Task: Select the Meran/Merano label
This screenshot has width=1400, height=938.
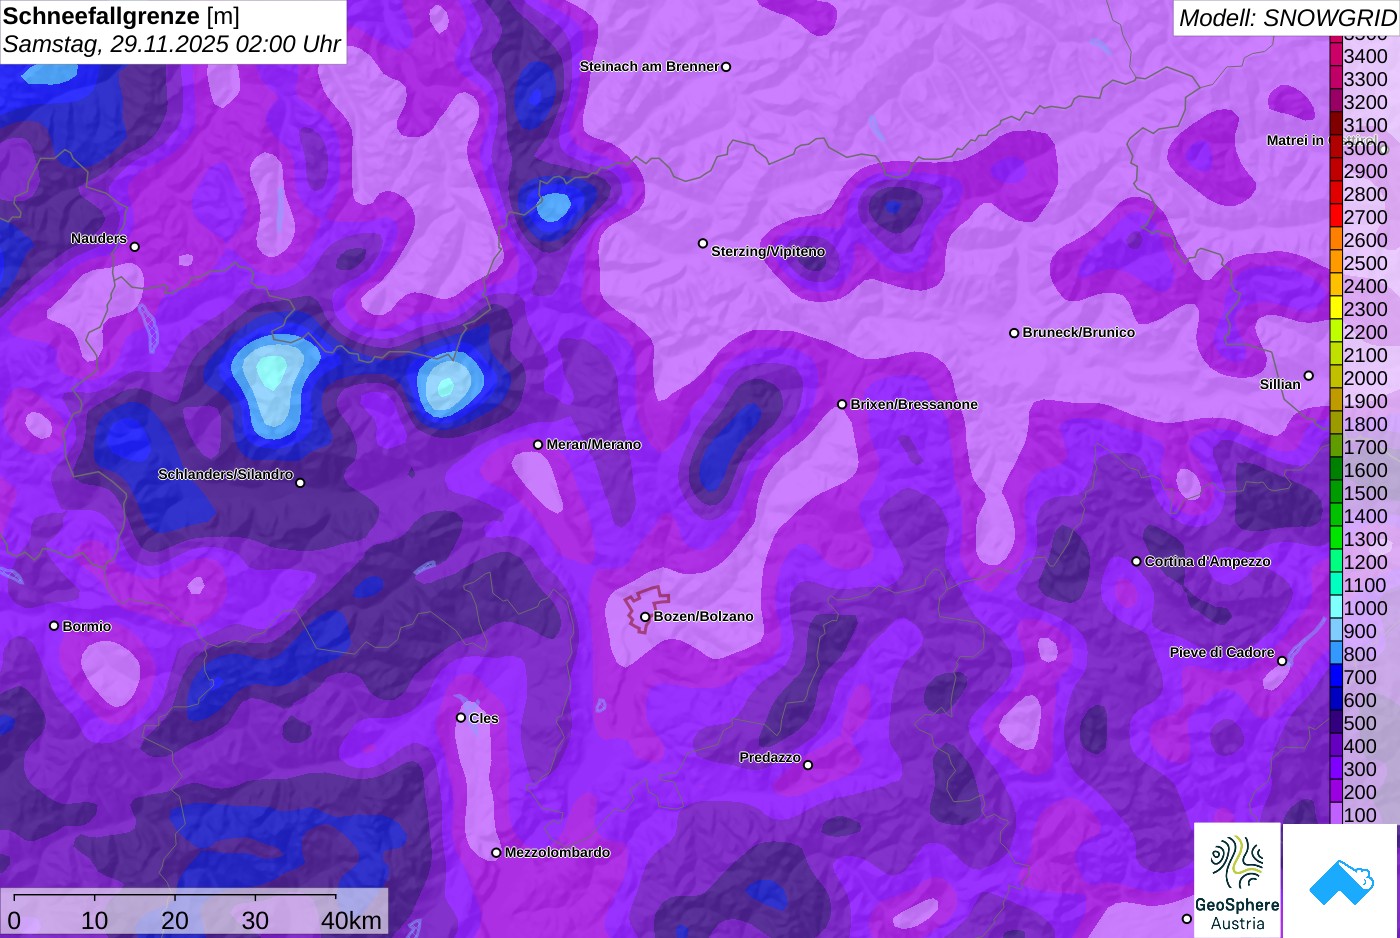Action: coord(594,444)
